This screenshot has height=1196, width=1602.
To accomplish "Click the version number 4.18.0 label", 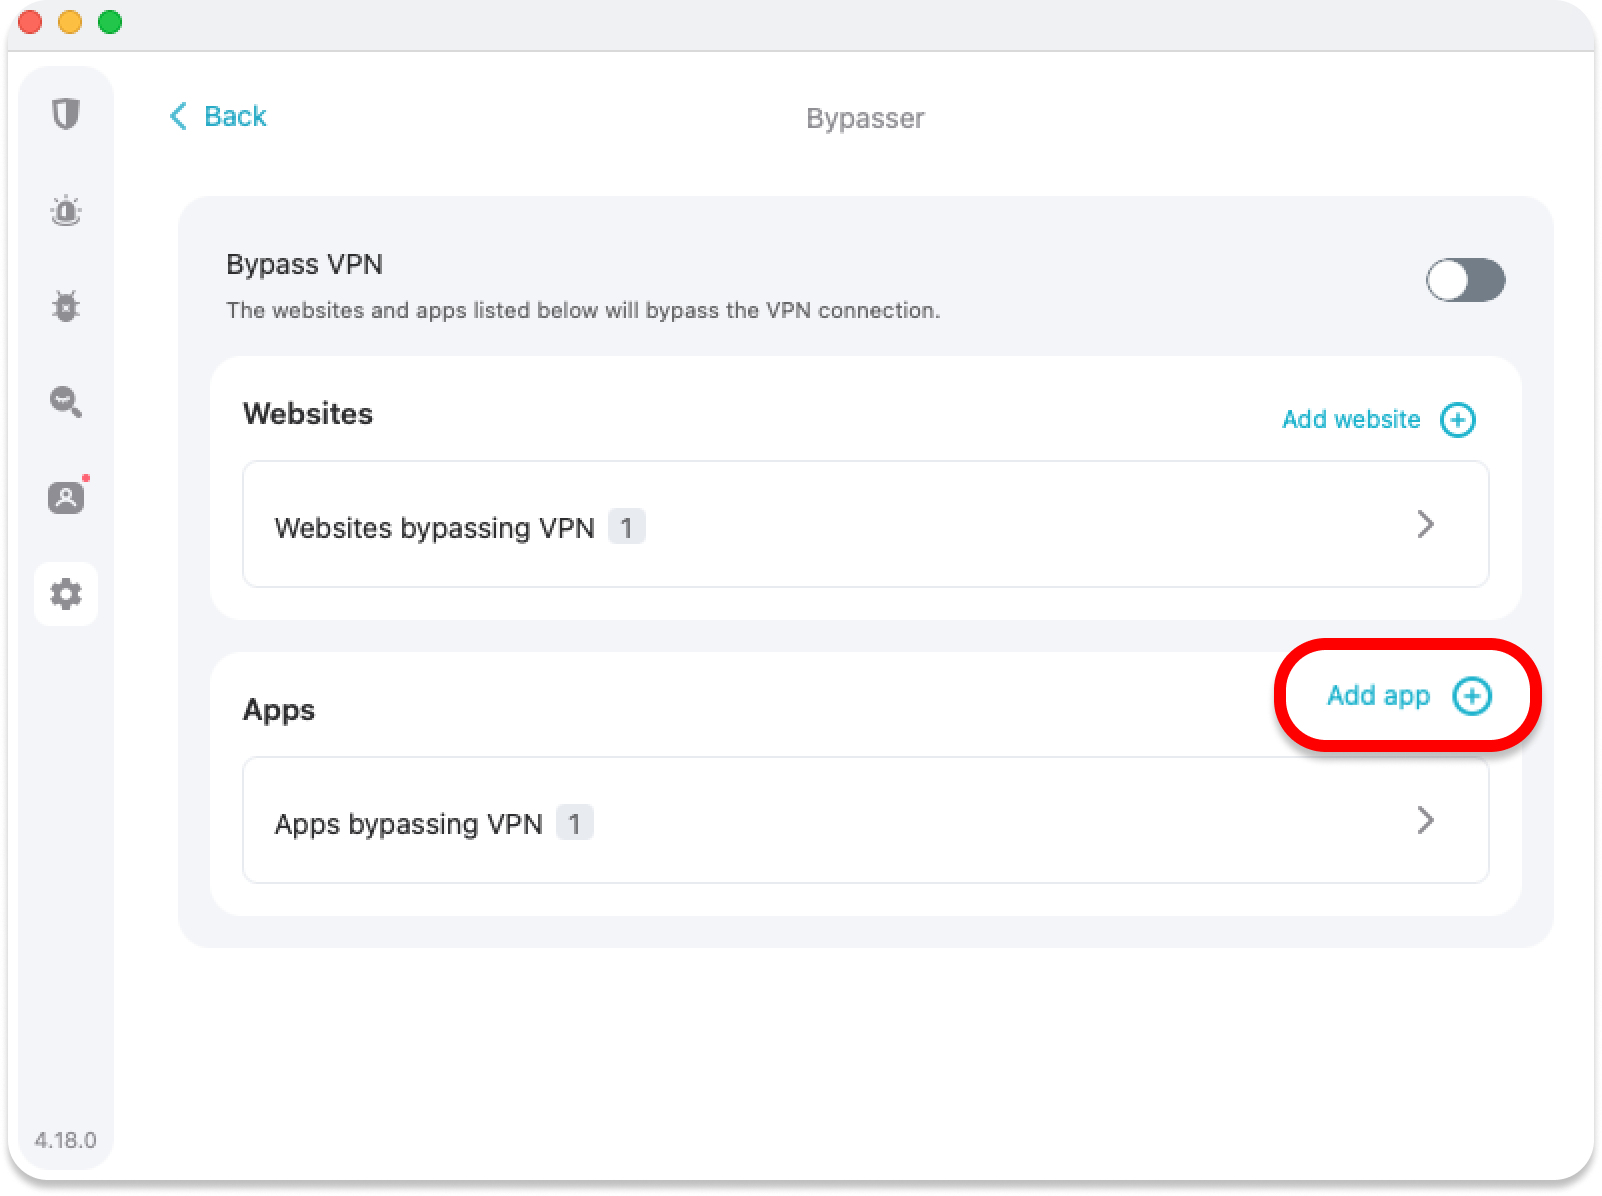I will pyautogui.click(x=66, y=1140).
